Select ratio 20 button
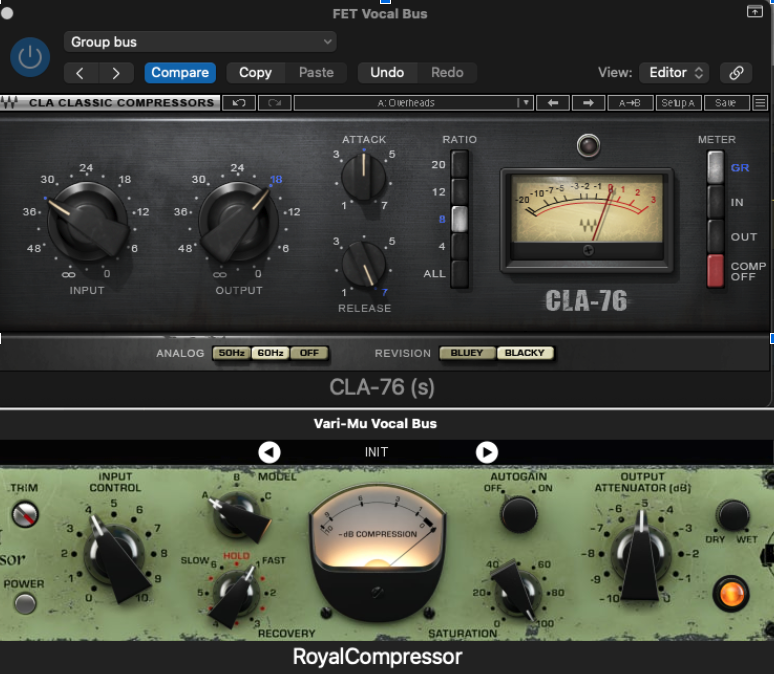 pos(459,164)
